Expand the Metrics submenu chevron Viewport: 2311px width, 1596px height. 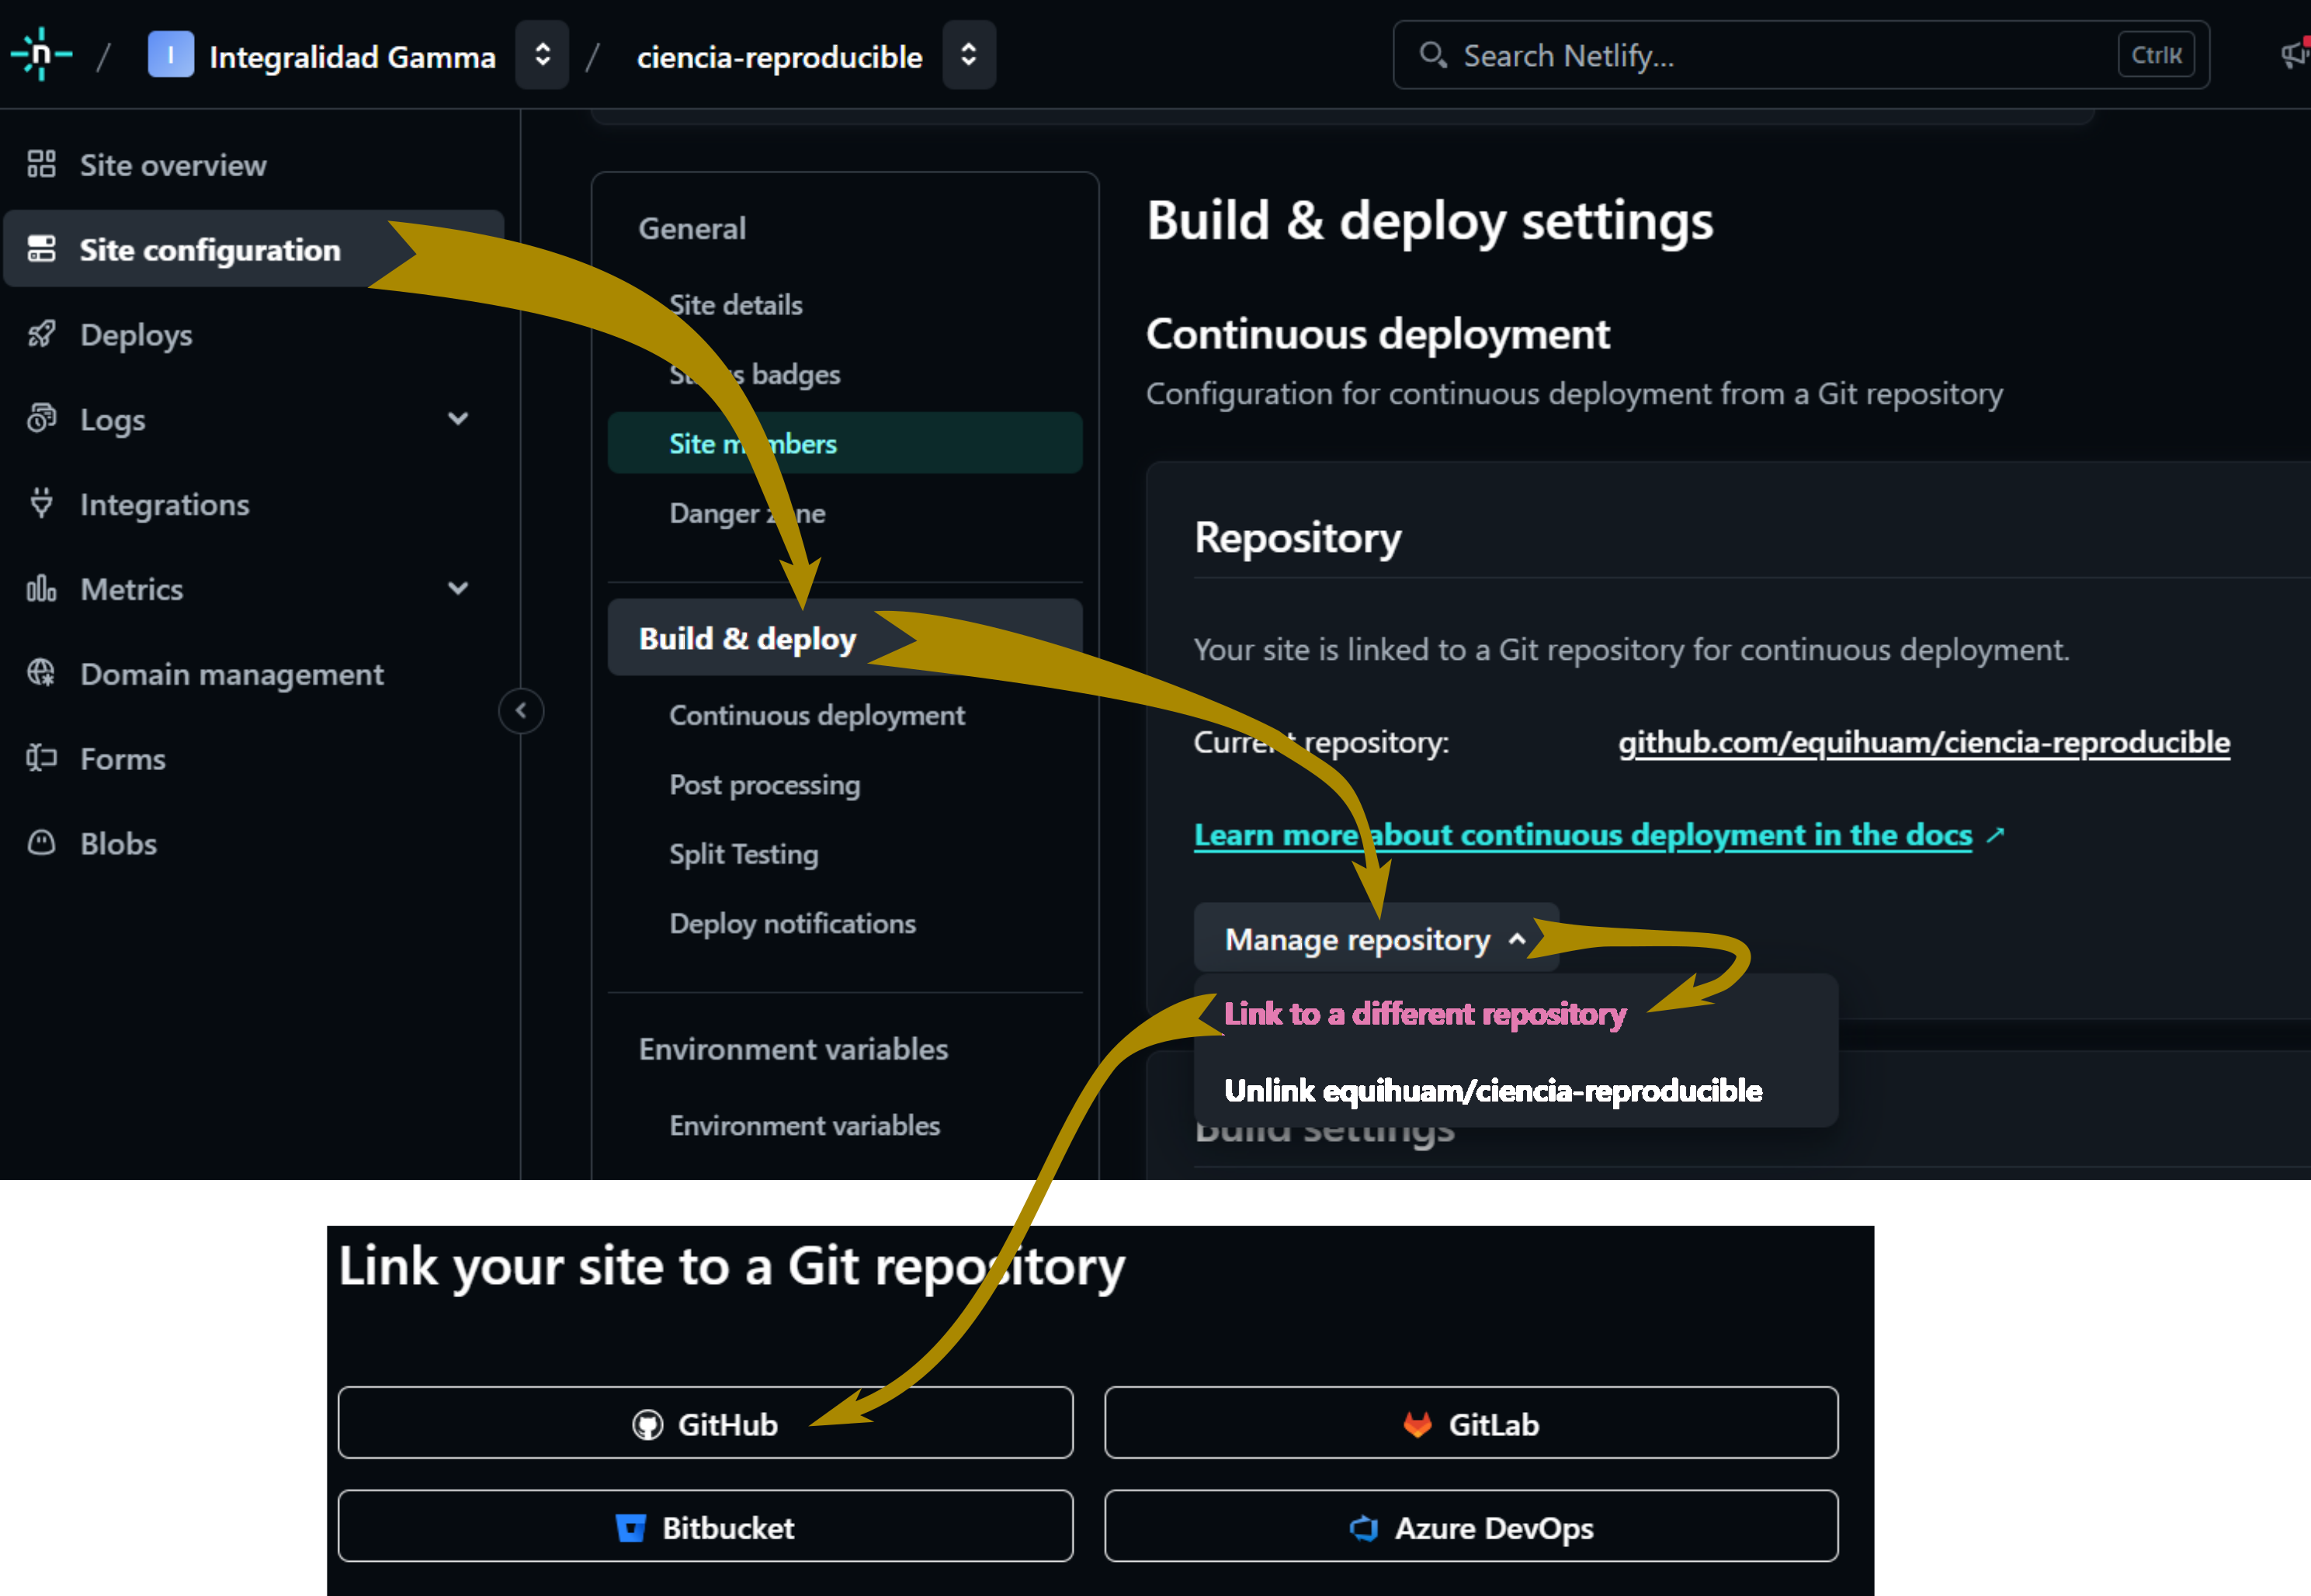(x=458, y=588)
